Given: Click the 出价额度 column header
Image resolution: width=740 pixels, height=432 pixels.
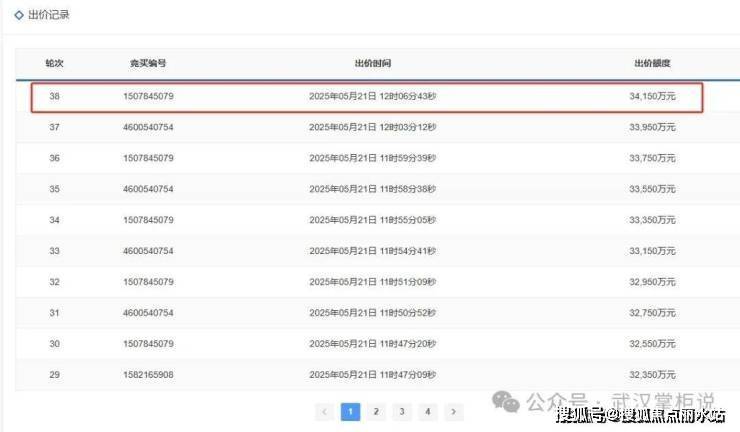Looking at the screenshot, I should [x=652, y=63].
